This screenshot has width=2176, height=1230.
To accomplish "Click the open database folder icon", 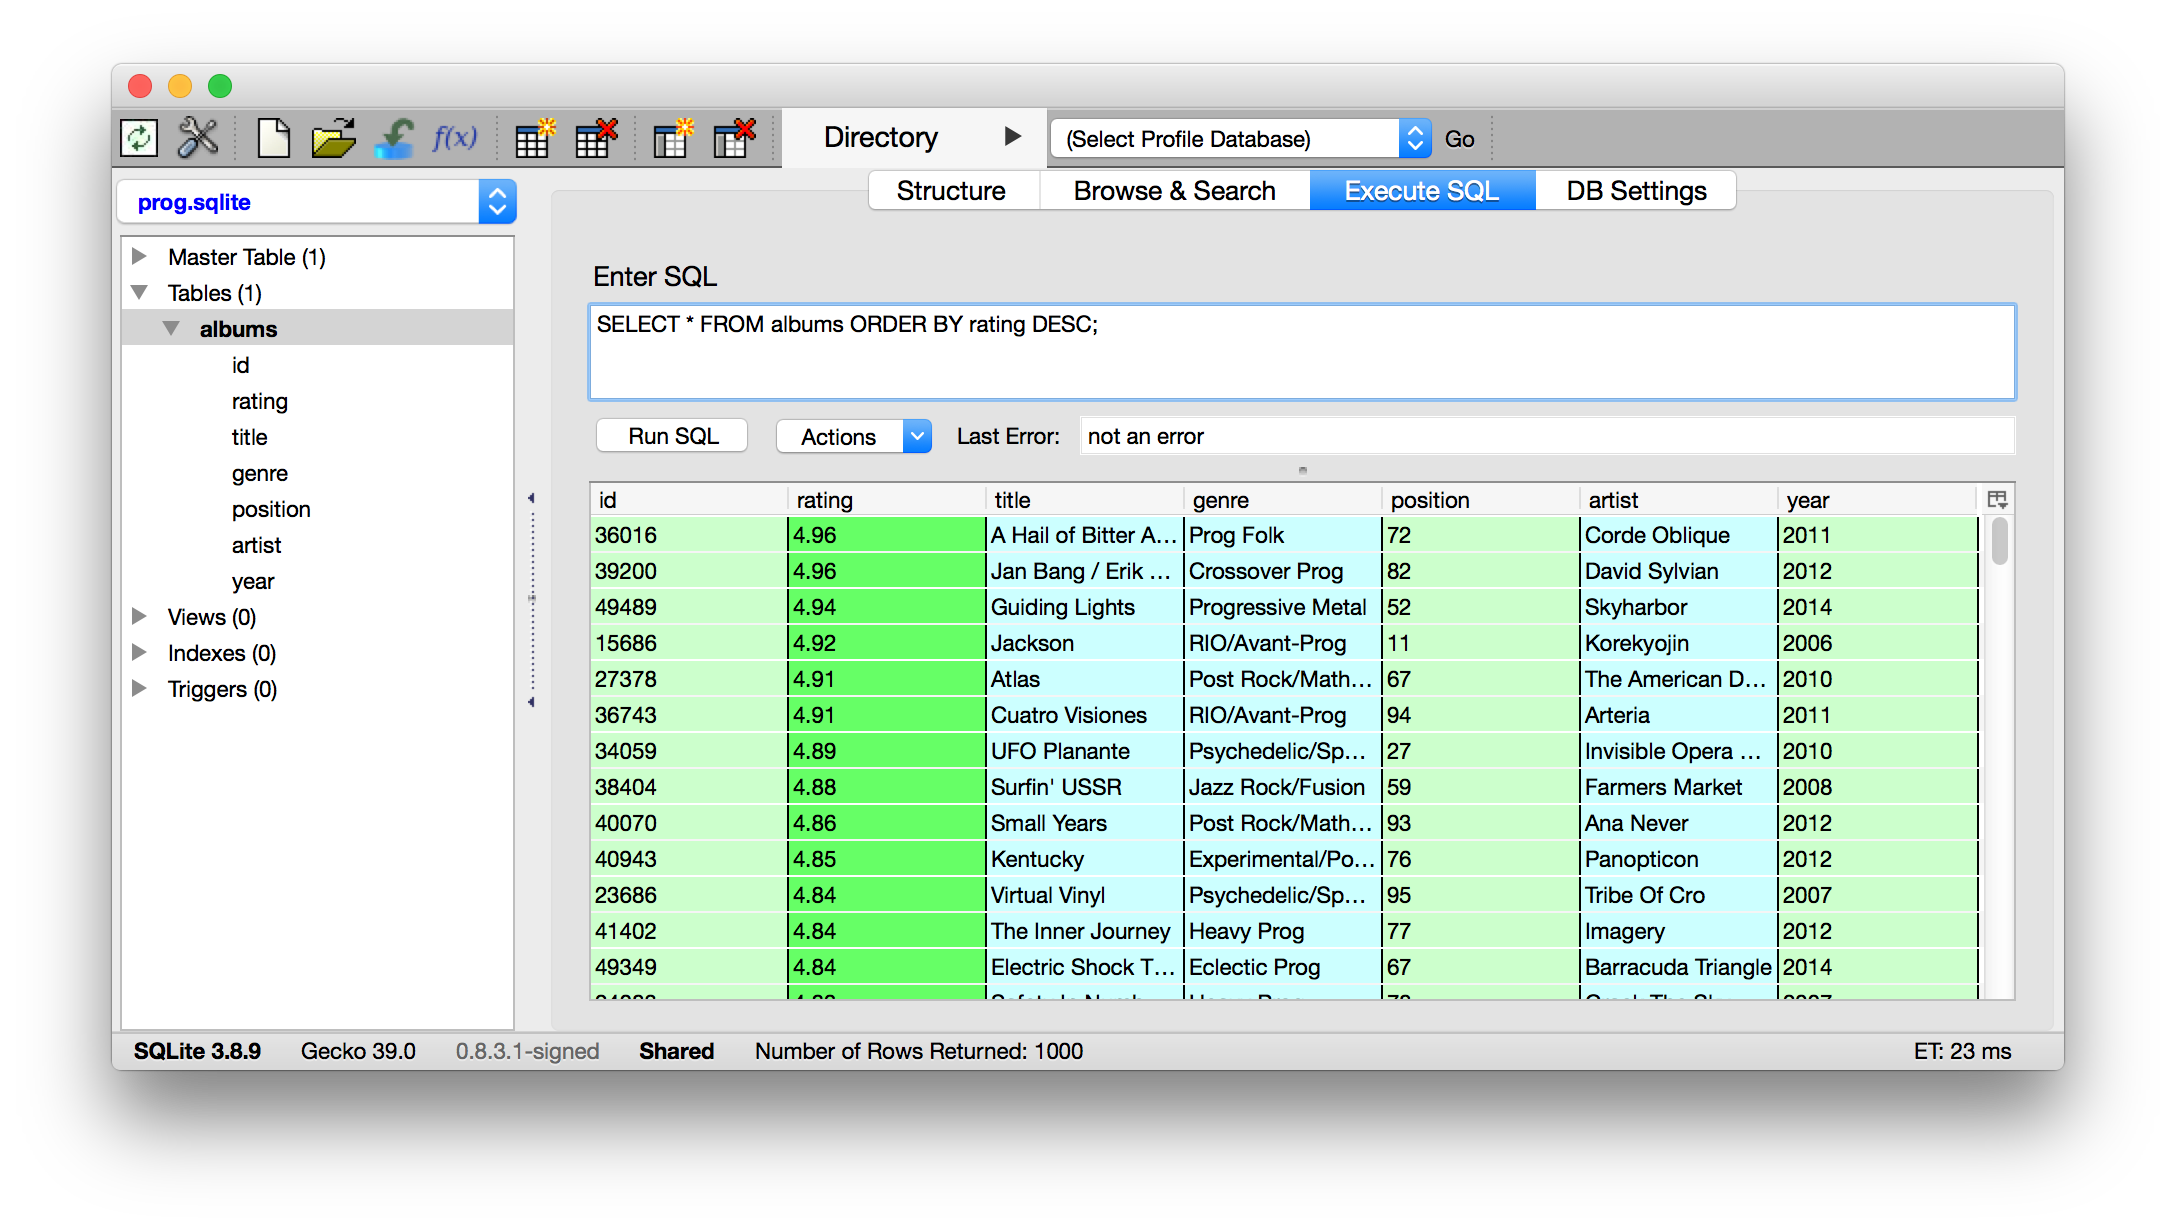I will tap(333, 138).
